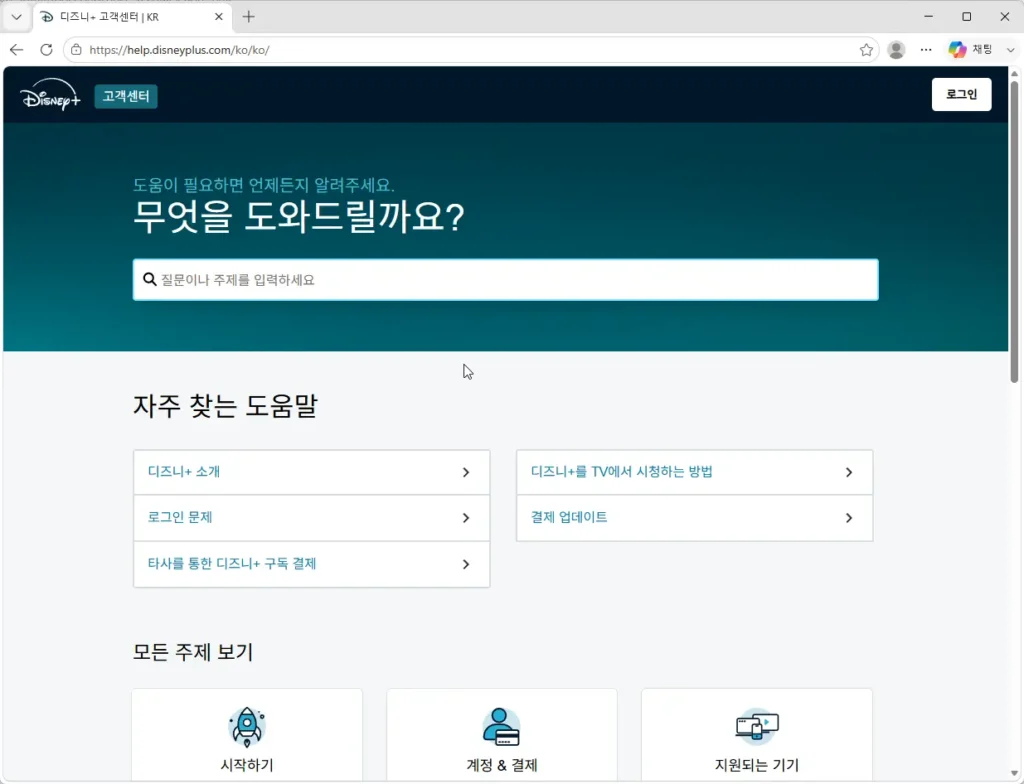
Task: Expand dropdown arrow next to 채팅
Action: (1010, 50)
